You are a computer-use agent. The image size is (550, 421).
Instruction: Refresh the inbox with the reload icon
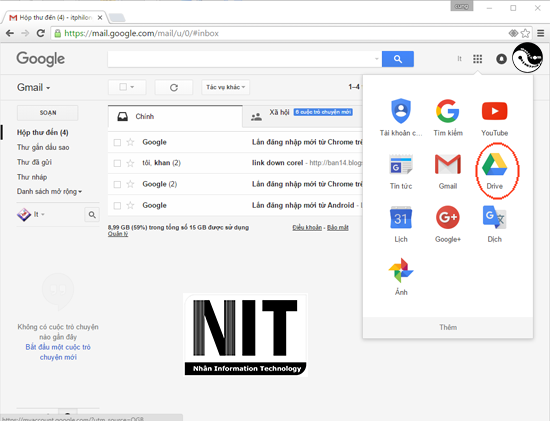(174, 87)
